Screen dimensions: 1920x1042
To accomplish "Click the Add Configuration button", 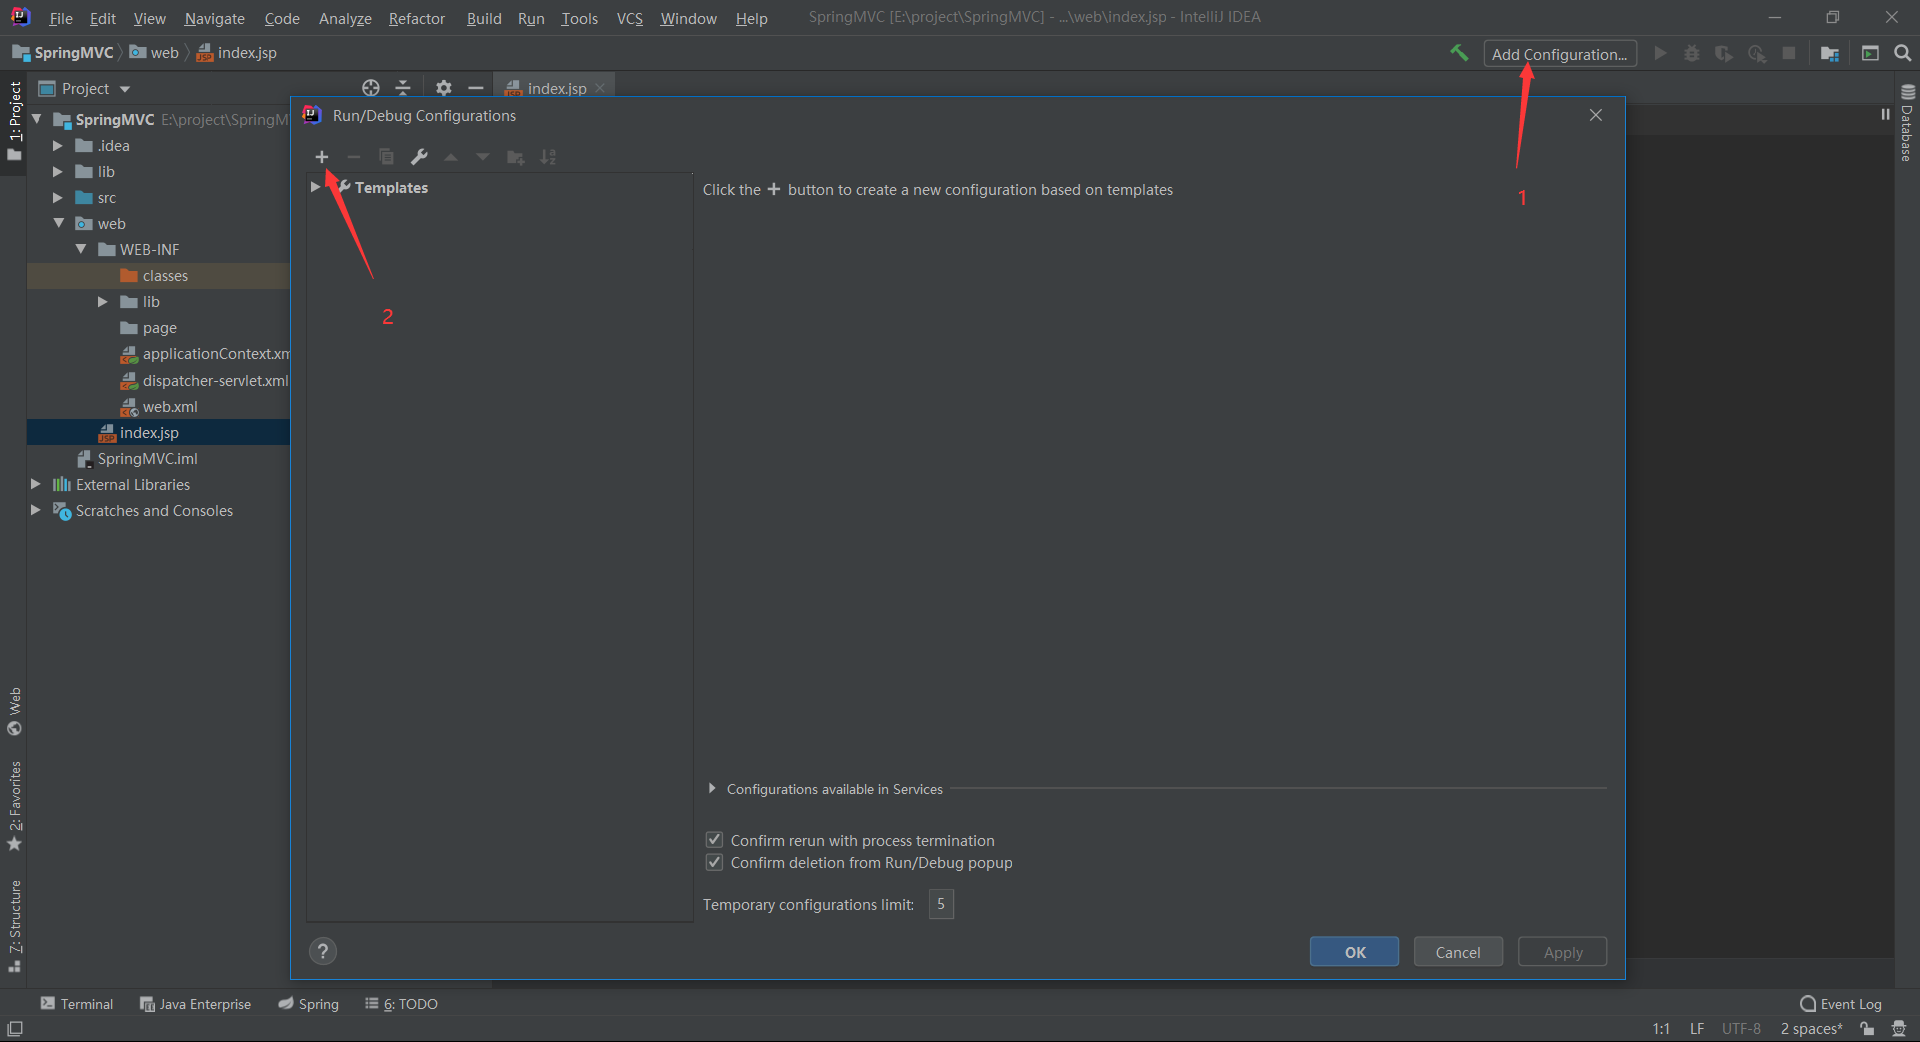I will pyautogui.click(x=1560, y=54).
